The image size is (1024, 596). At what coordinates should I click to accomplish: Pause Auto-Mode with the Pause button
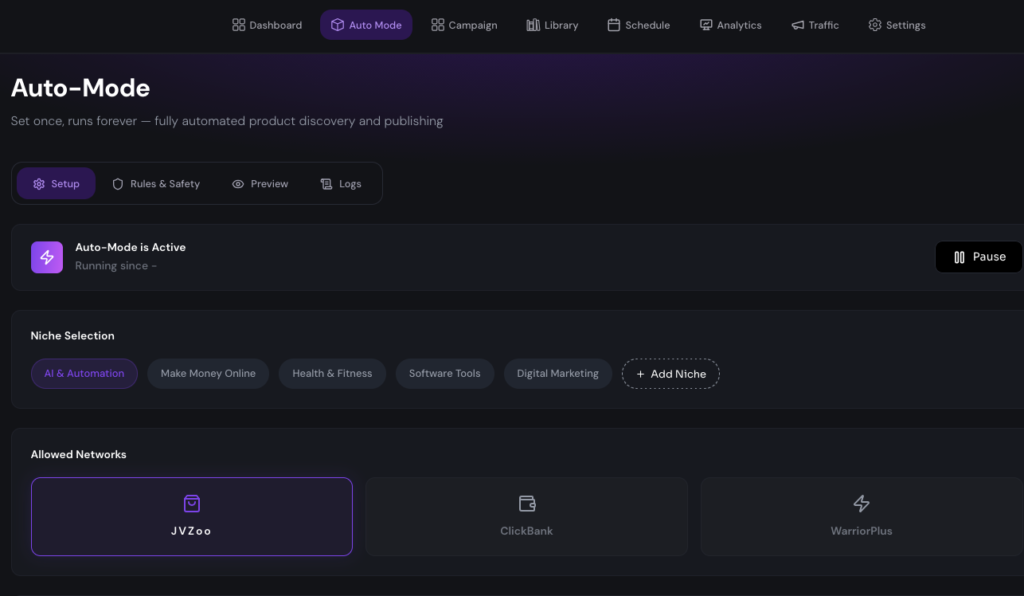[x=979, y=257]
